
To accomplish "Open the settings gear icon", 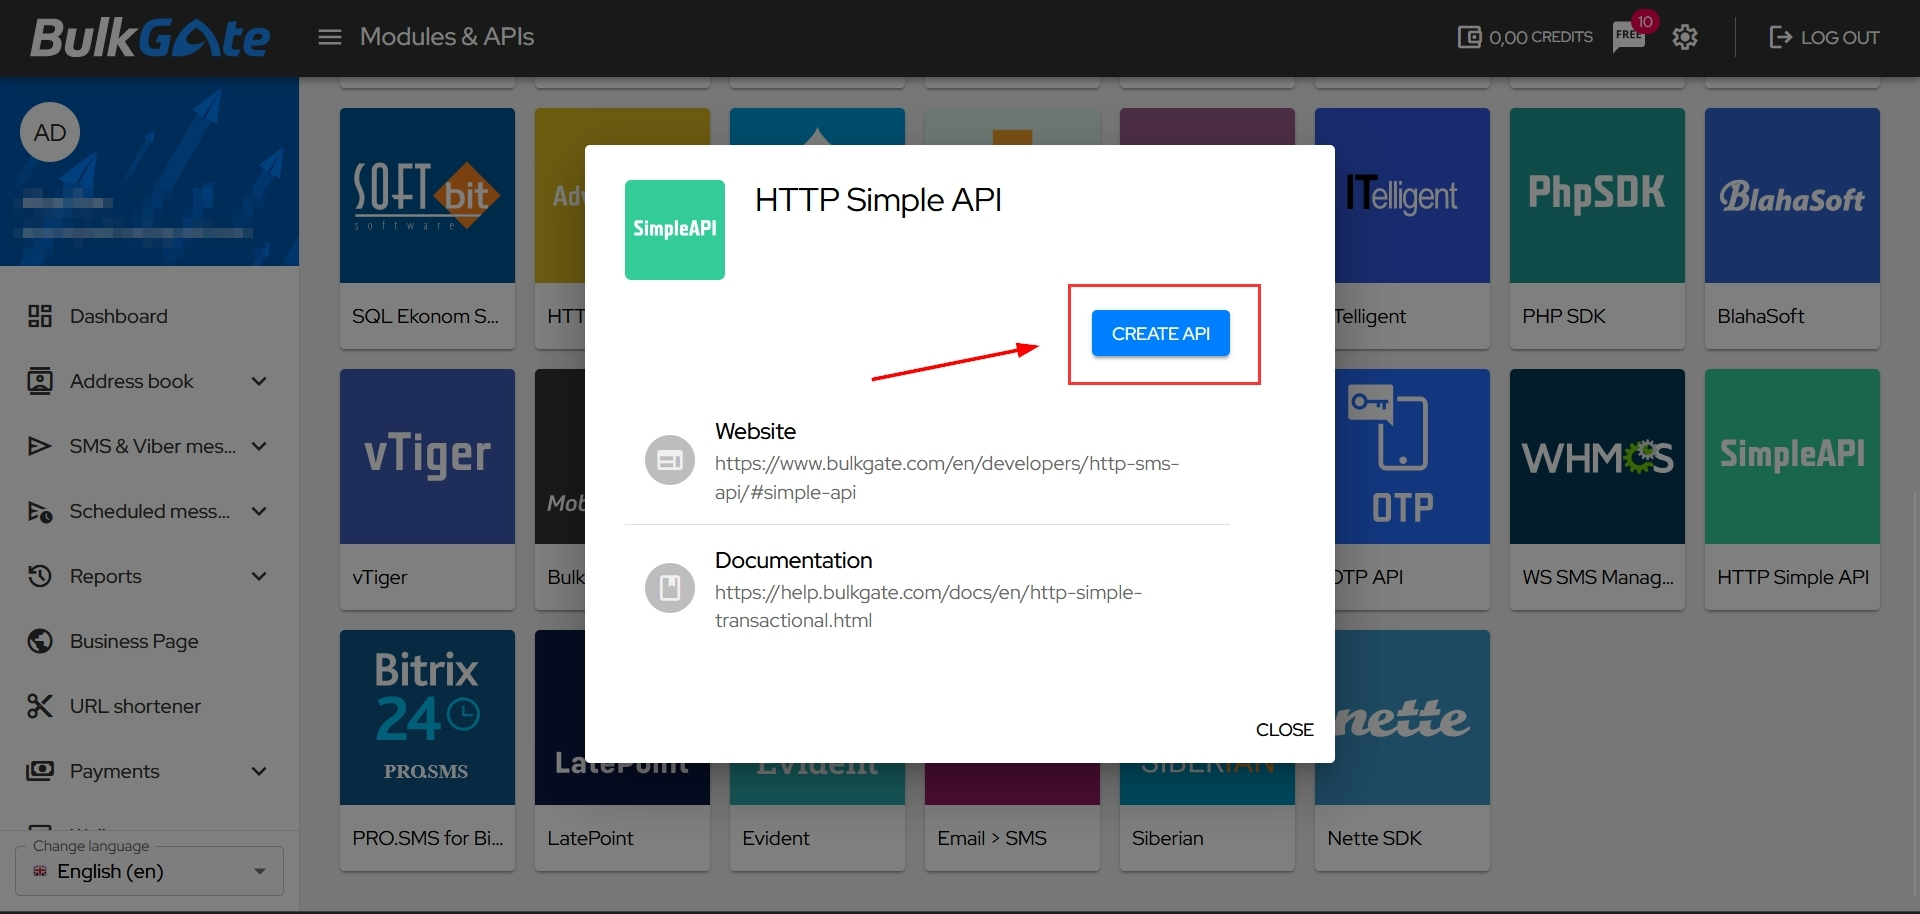I will [x=1685, y=37].
